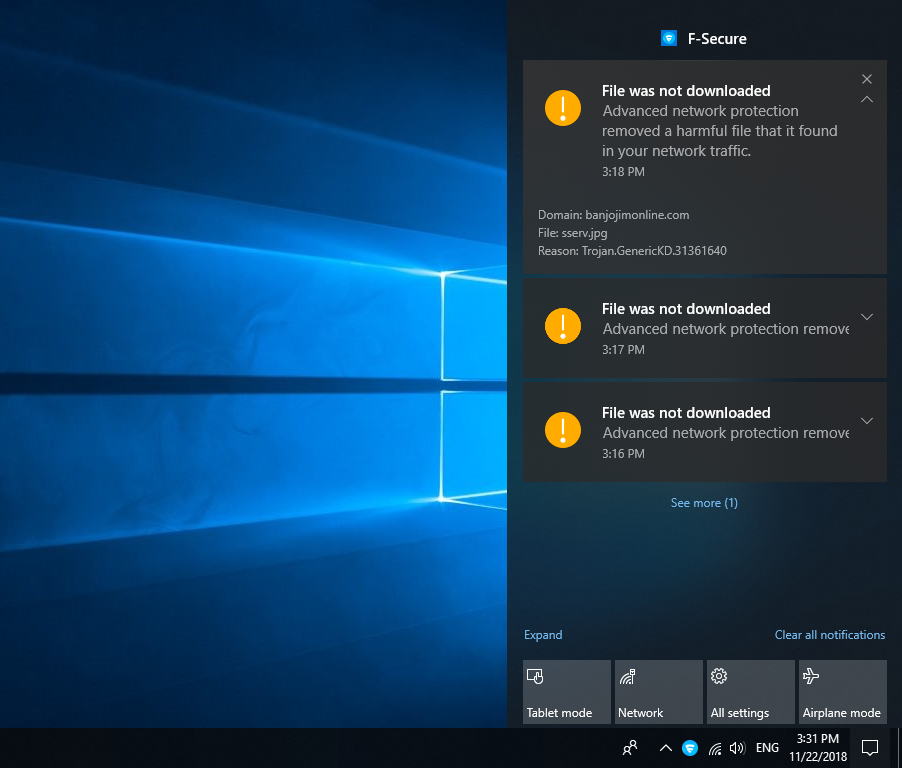Dismiss the 3:18 PM notification with X
This screenshot has width=902, height=768.
[x=867, y=79]
